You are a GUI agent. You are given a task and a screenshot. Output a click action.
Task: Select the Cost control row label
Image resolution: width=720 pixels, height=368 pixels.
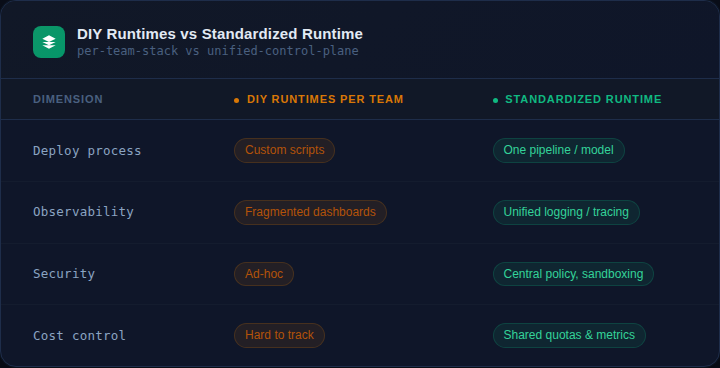[79, 336]
